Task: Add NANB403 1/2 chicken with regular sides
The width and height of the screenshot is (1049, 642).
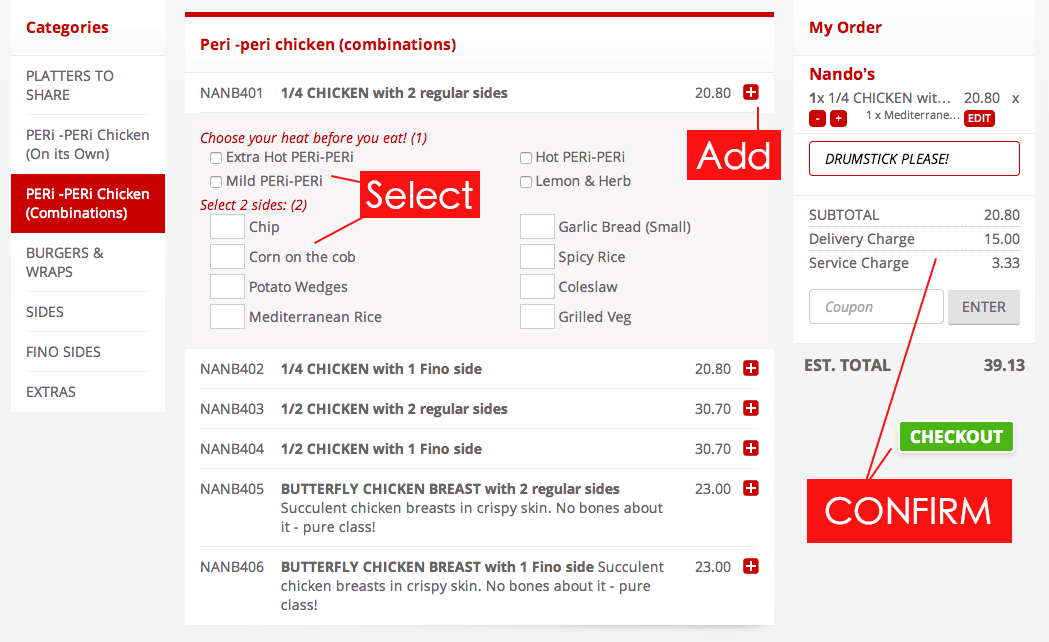Action: point(751,409)
